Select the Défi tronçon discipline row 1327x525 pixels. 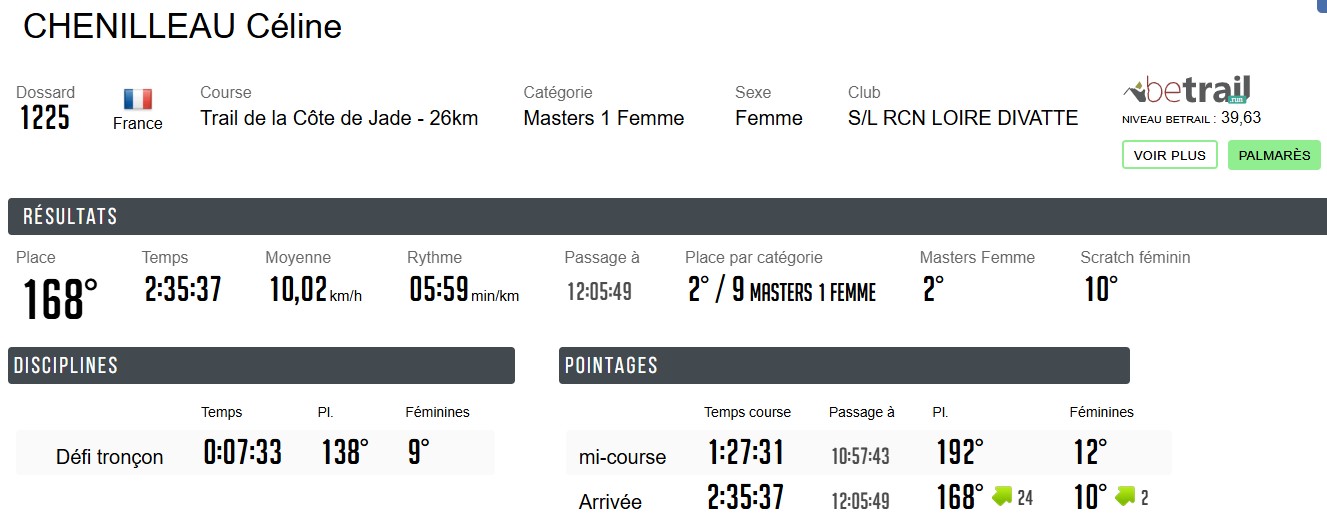110,457
